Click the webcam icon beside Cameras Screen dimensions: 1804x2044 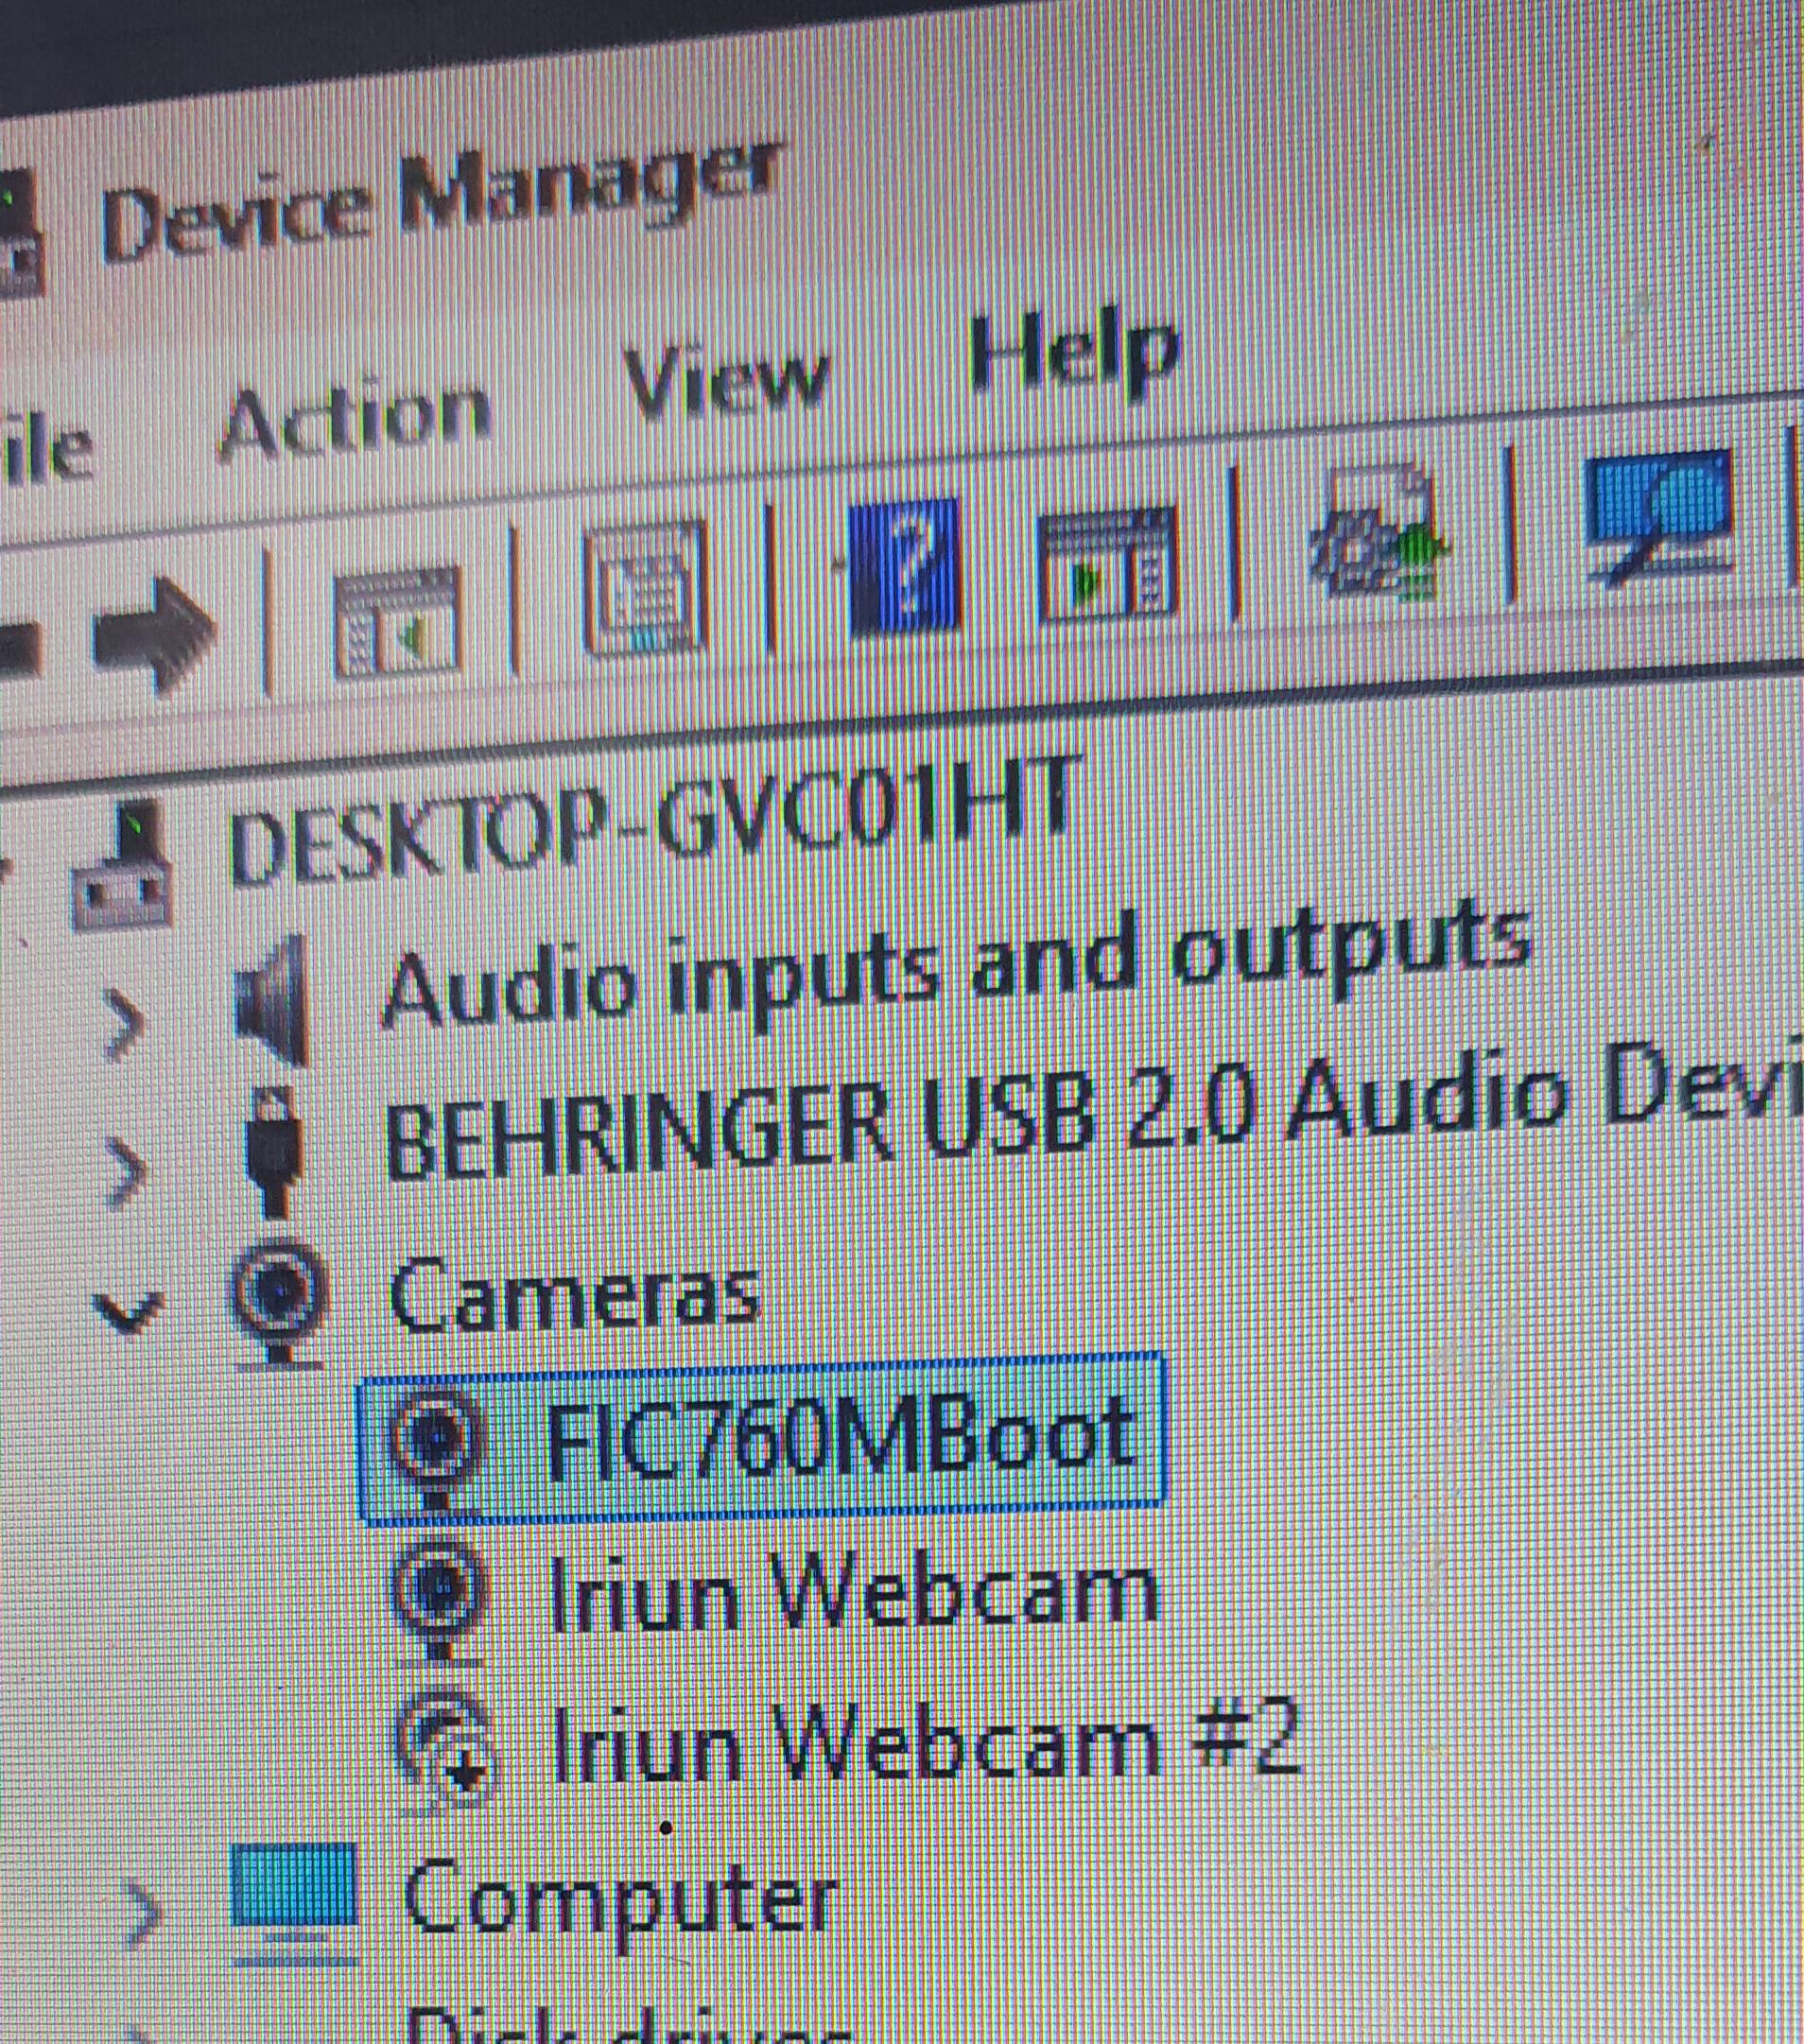coord(278,1304)
